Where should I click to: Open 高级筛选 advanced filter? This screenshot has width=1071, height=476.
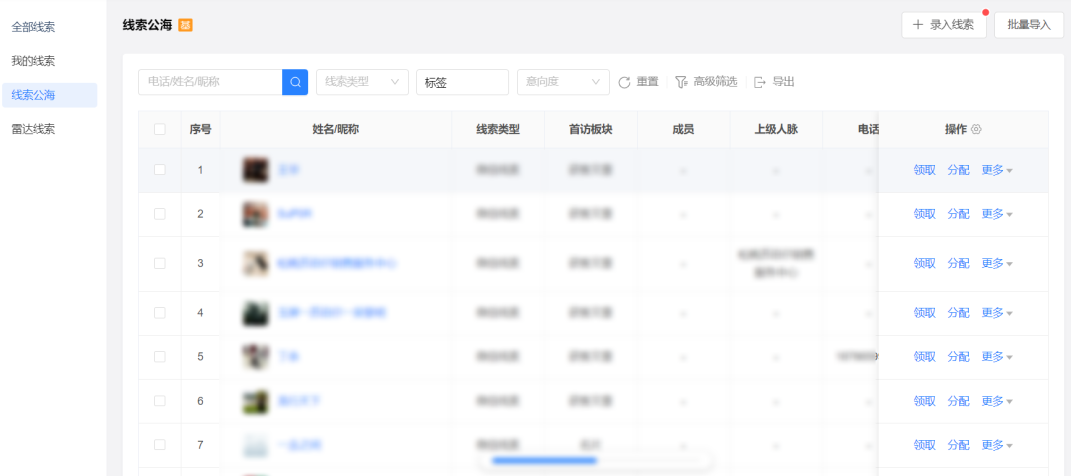click(x=706, y=82)
